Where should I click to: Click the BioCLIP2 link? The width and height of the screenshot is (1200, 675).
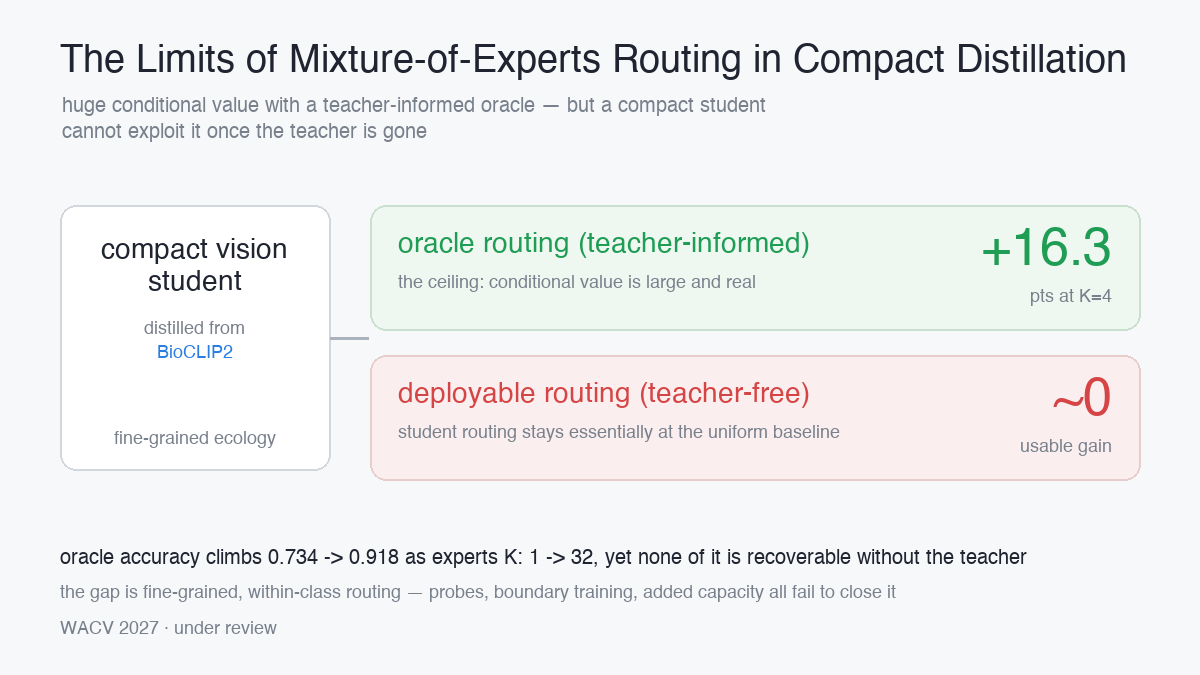coord(195,352)
